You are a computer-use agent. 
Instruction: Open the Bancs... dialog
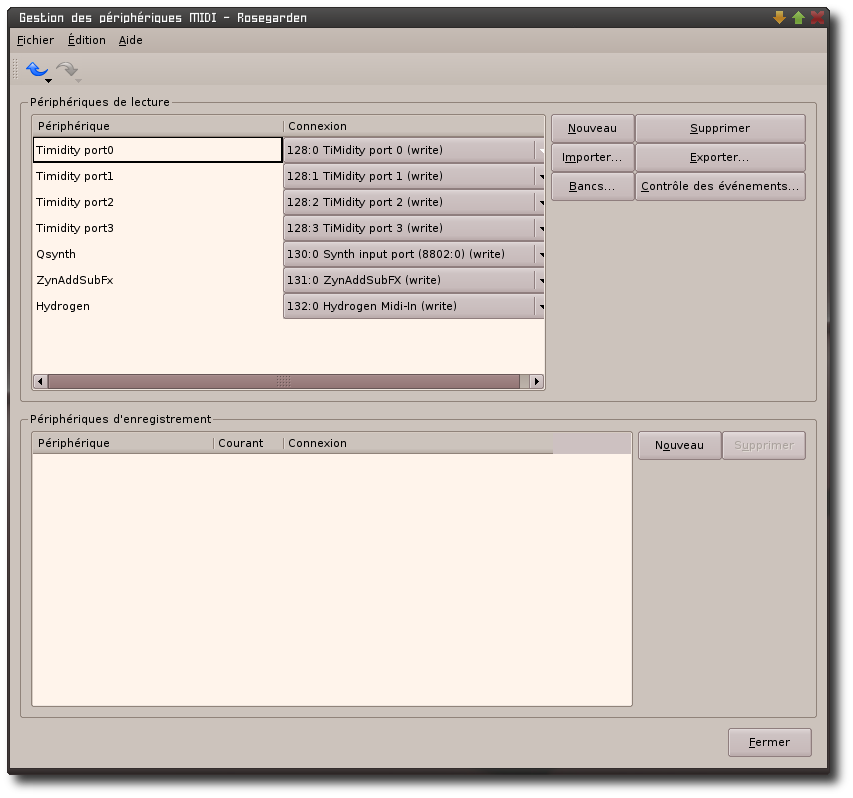pos(592,186)
